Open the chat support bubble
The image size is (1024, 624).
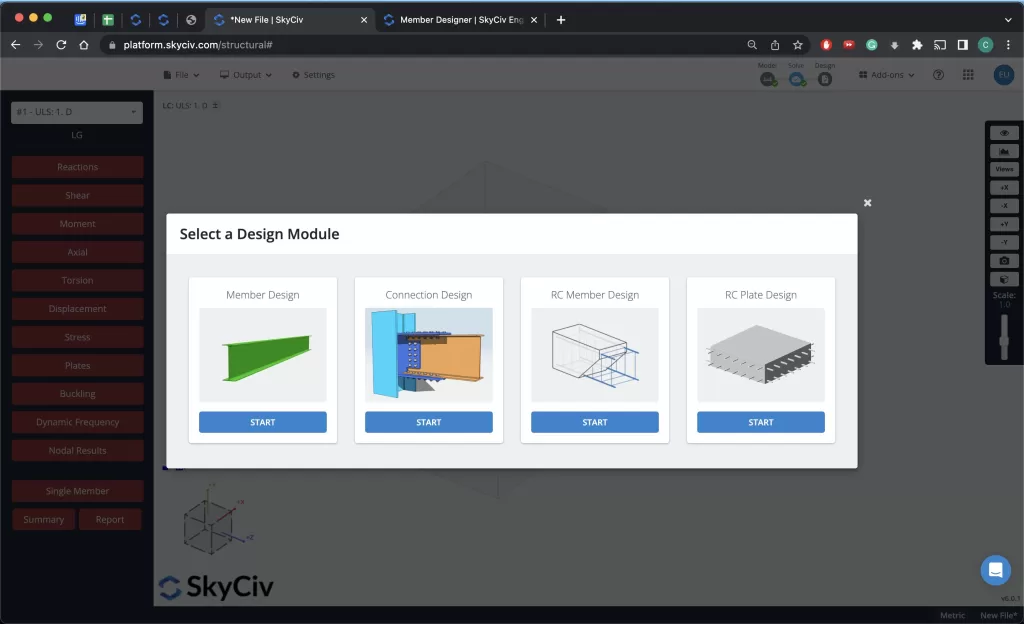point(995,570)
